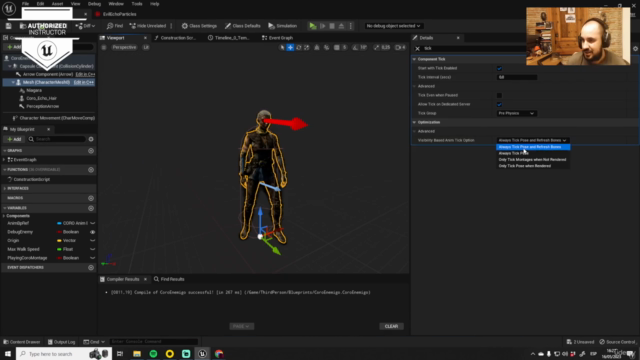Viewport: 640px width, 360px height.
Task: Select the PerceptionArrow component
Action: tap(42, 106)
